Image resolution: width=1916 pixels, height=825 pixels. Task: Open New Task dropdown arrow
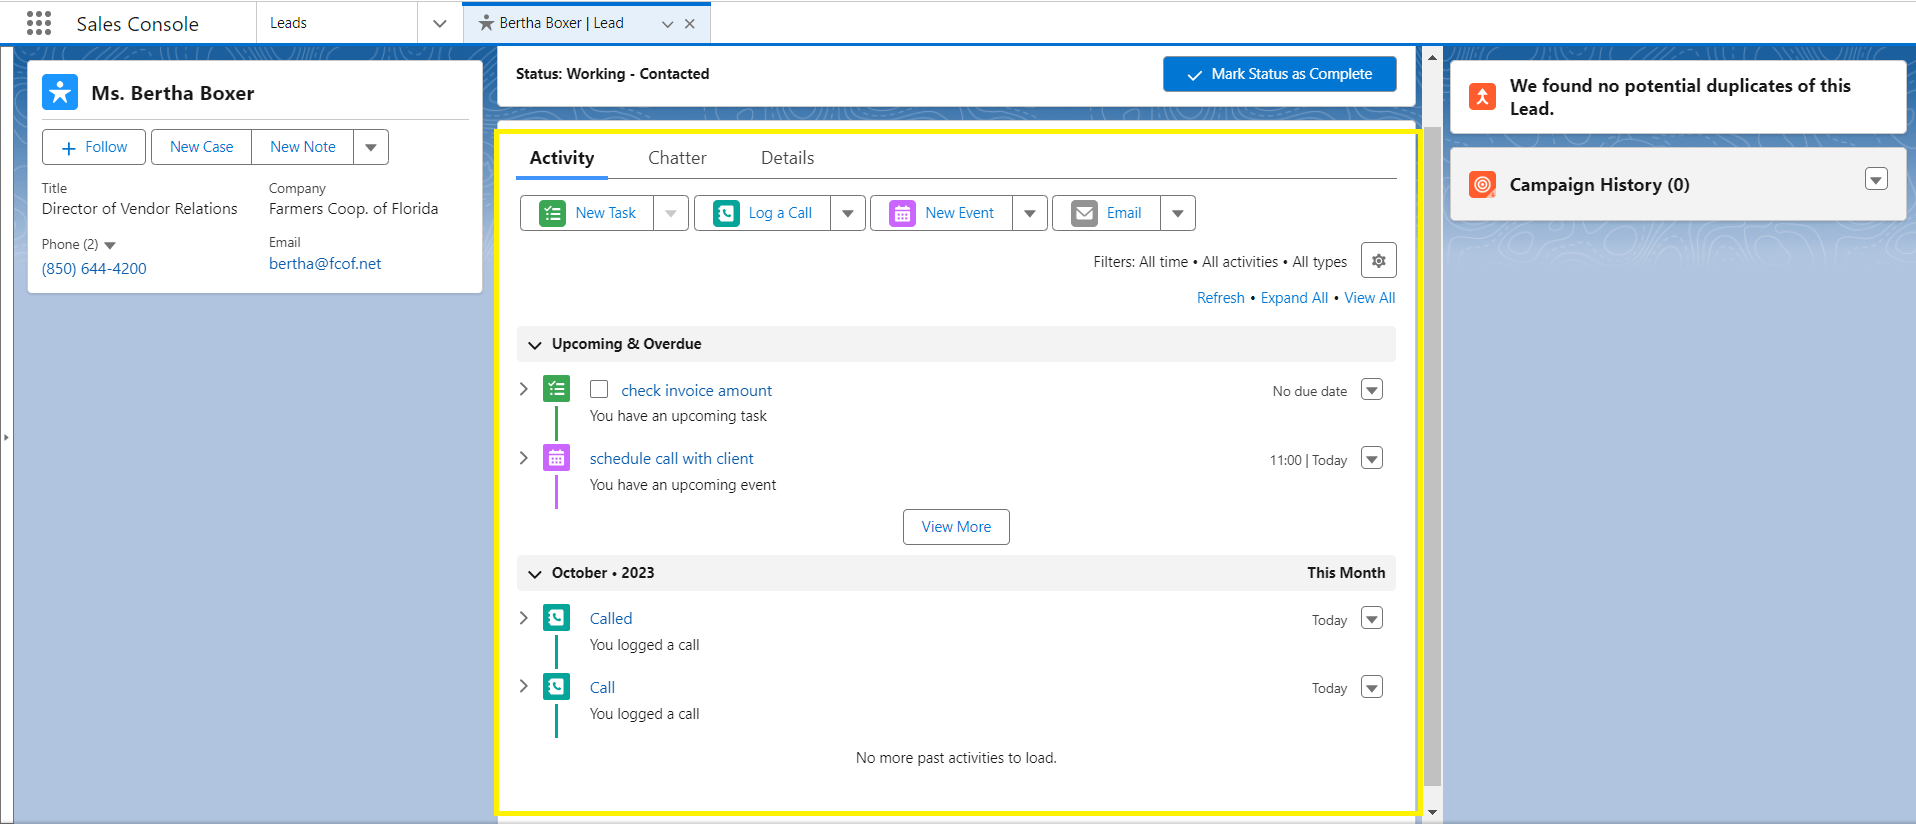[x=671, y=213]
